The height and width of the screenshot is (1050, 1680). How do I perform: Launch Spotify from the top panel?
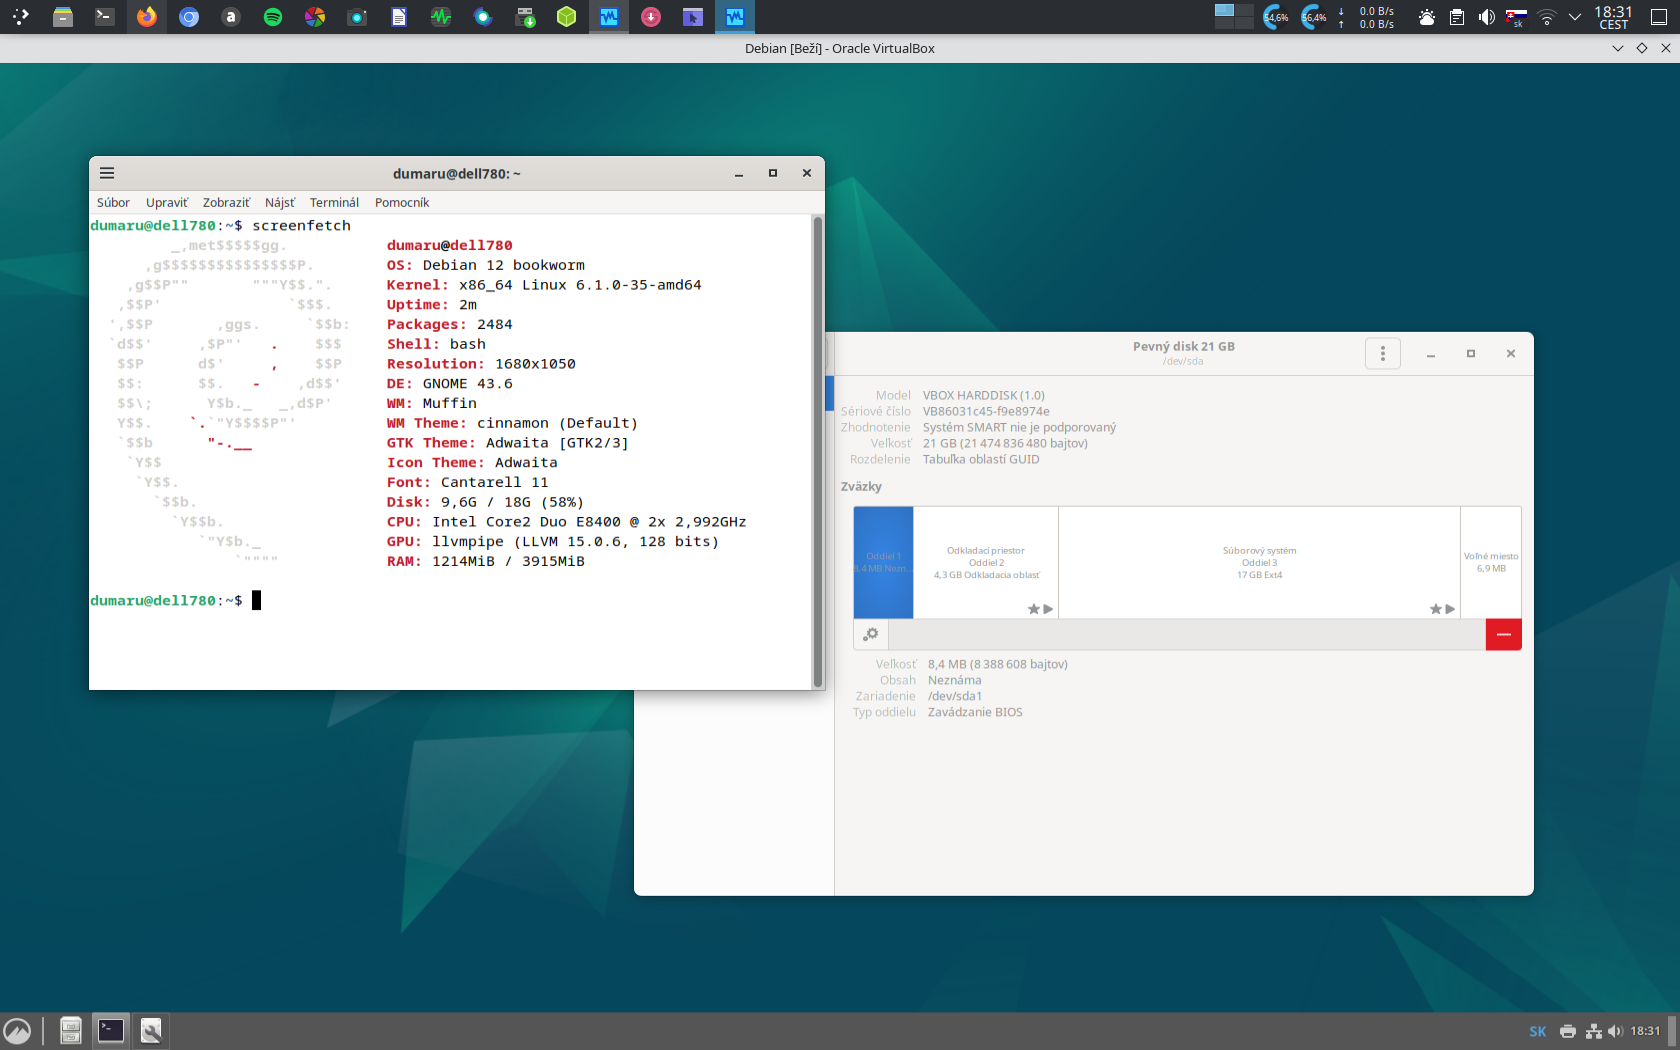273,17
